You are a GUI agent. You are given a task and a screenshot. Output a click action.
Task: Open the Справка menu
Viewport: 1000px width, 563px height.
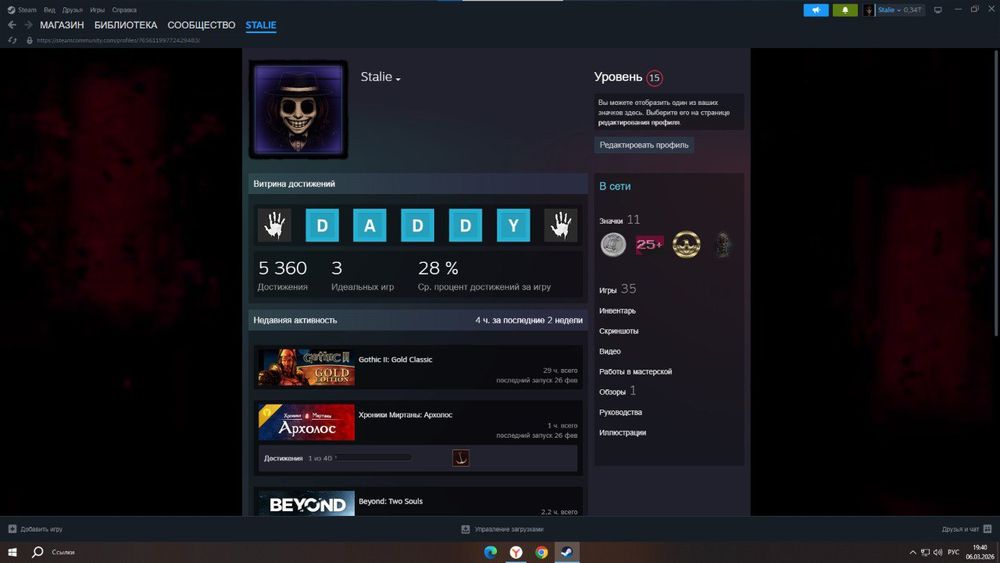(124, 10)
